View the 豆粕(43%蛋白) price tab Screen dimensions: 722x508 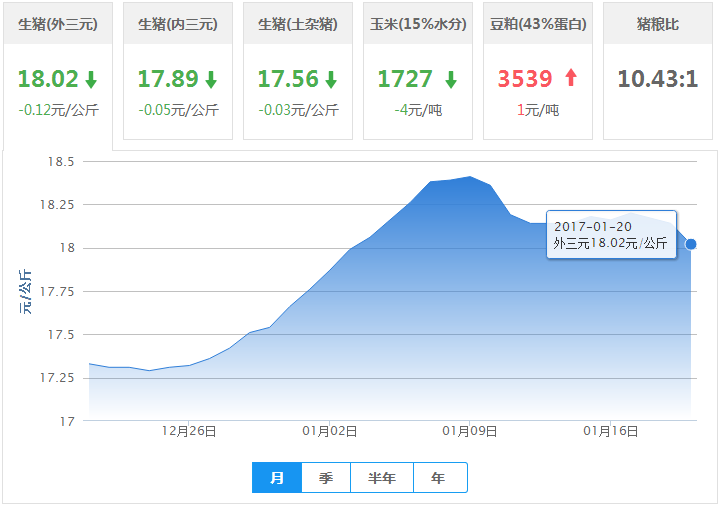point(538,24)
